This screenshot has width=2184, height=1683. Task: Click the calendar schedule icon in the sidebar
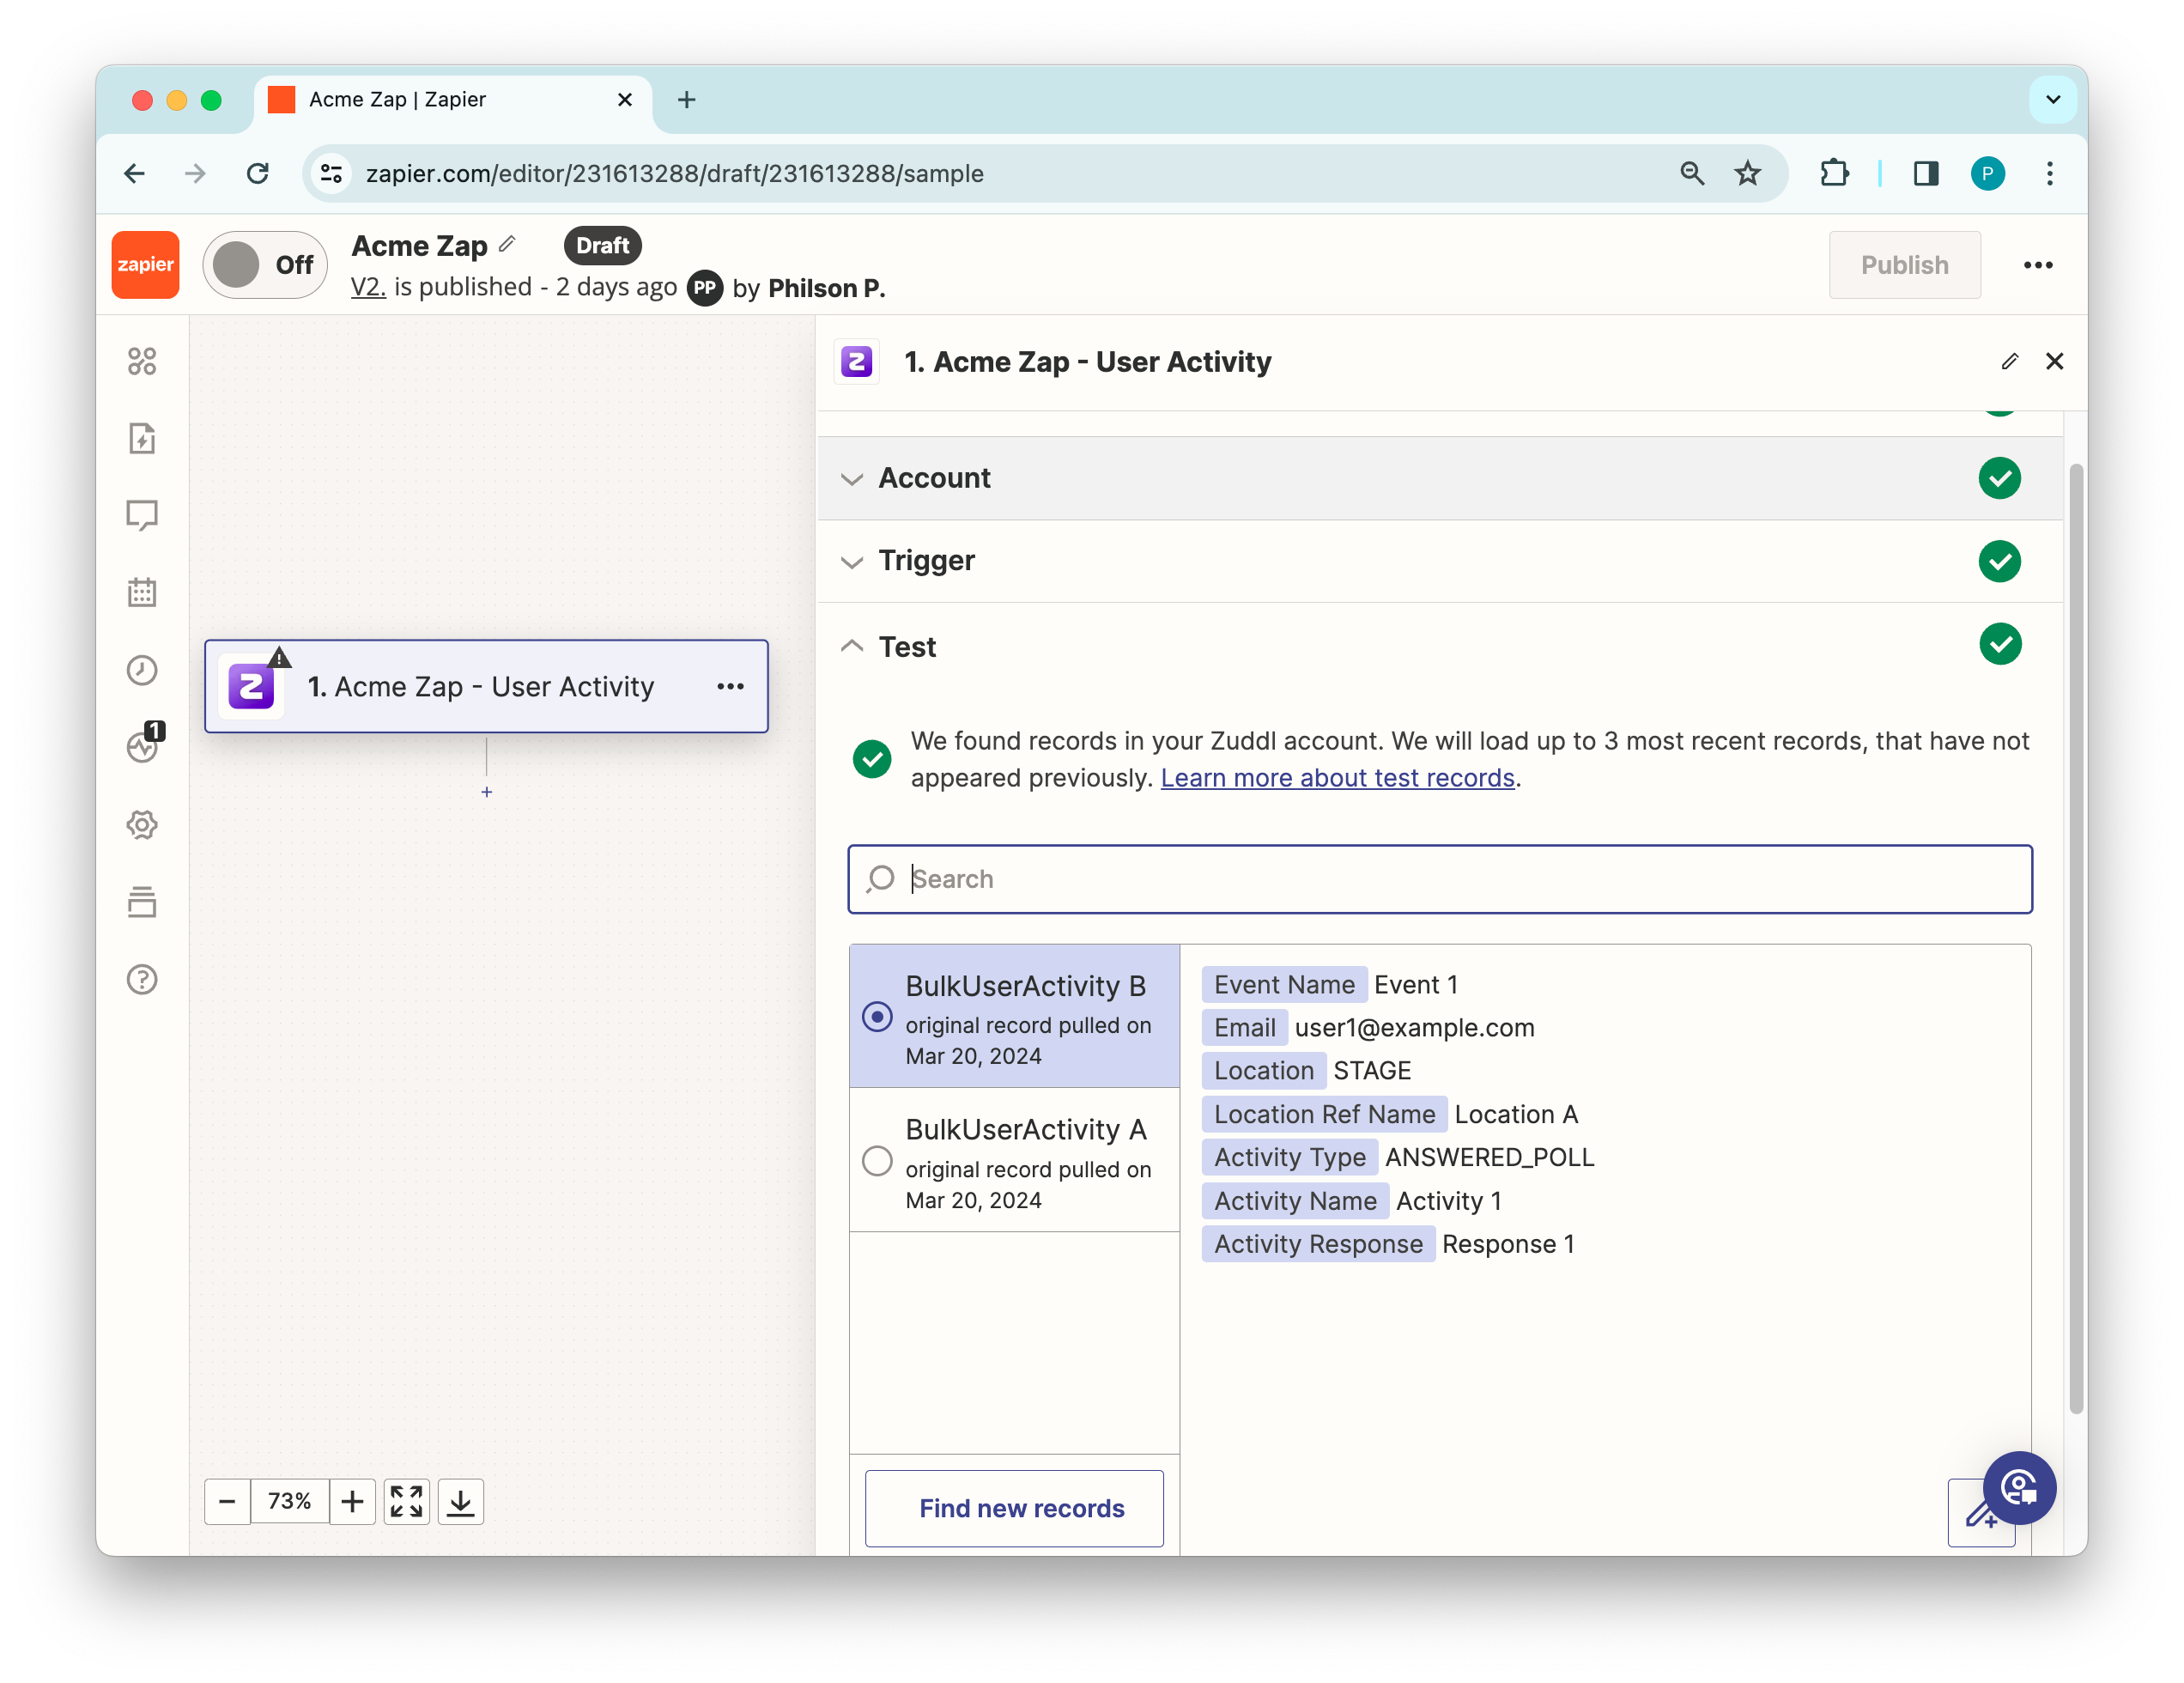142,592
